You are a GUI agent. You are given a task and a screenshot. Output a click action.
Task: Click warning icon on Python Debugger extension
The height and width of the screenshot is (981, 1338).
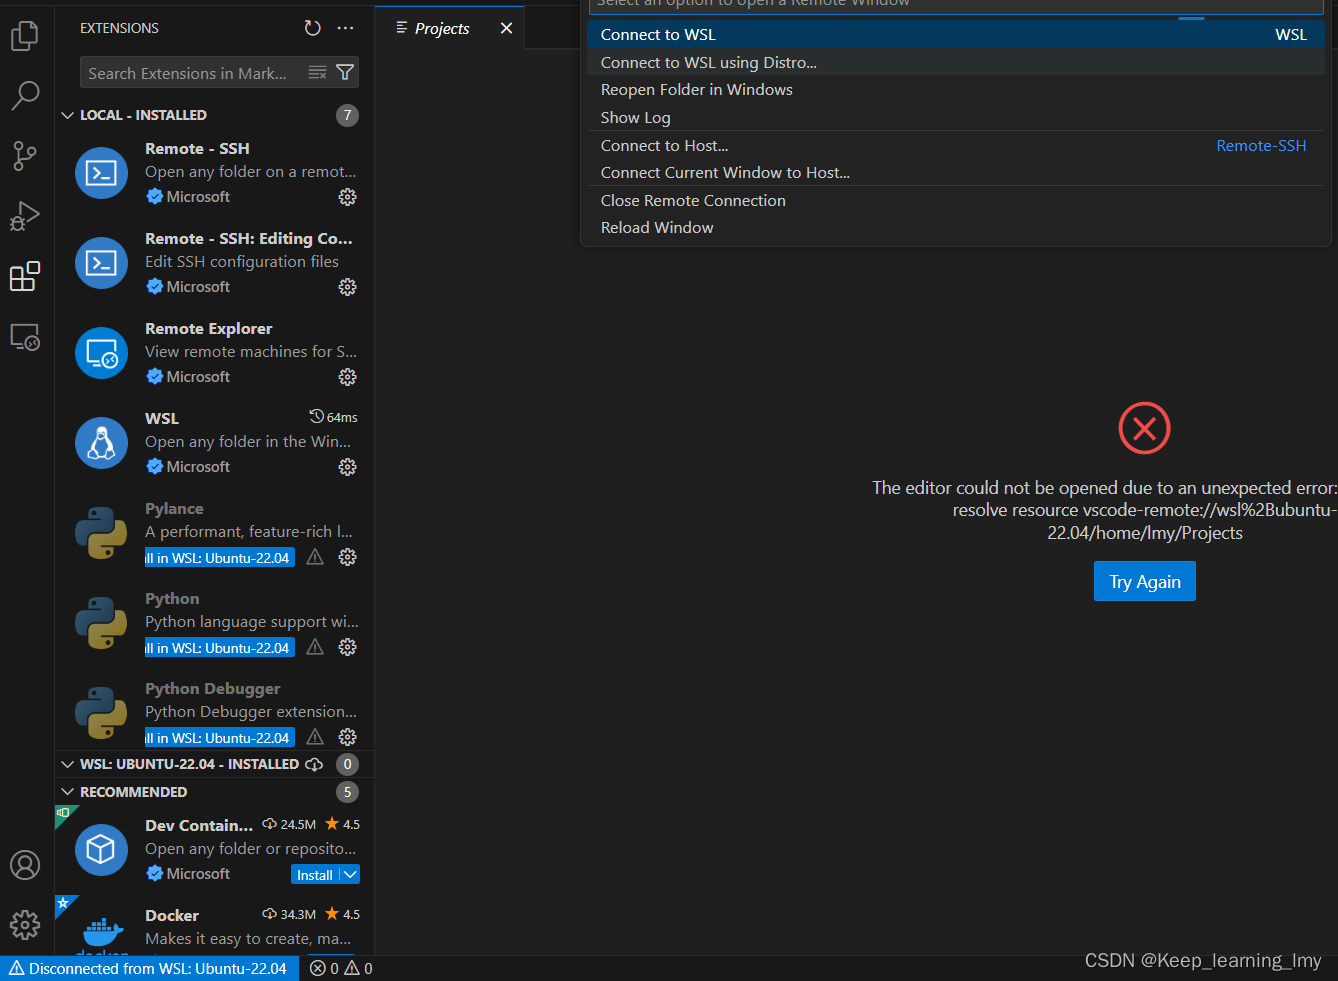(x=315, y=737)
